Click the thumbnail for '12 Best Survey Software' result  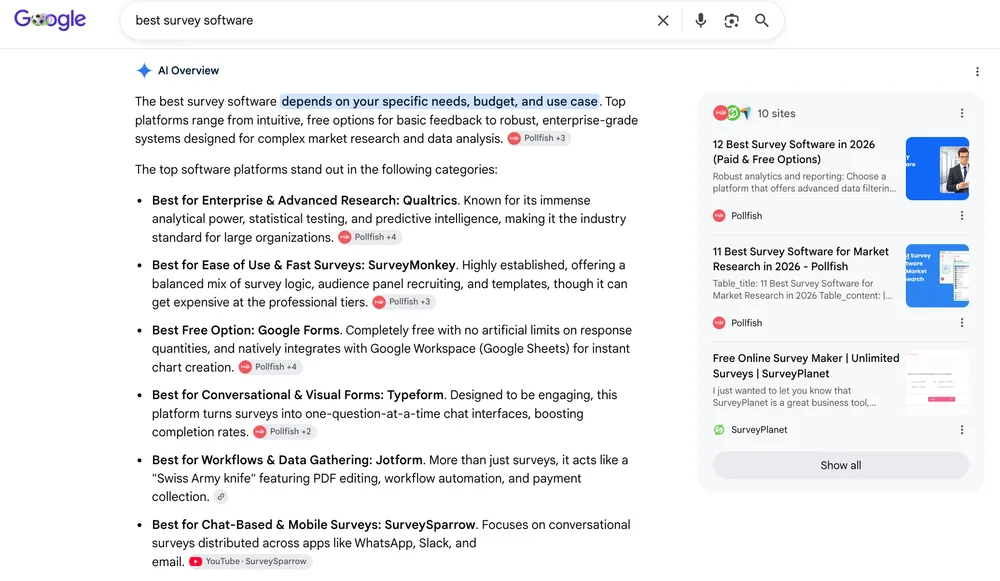937,168
